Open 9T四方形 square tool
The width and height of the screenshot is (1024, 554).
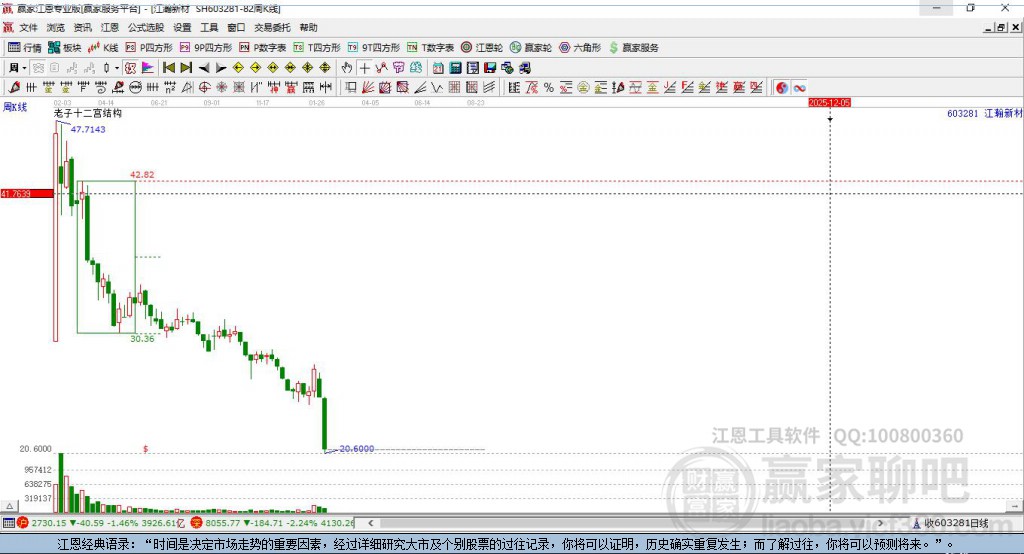click(x=374, y=48)
